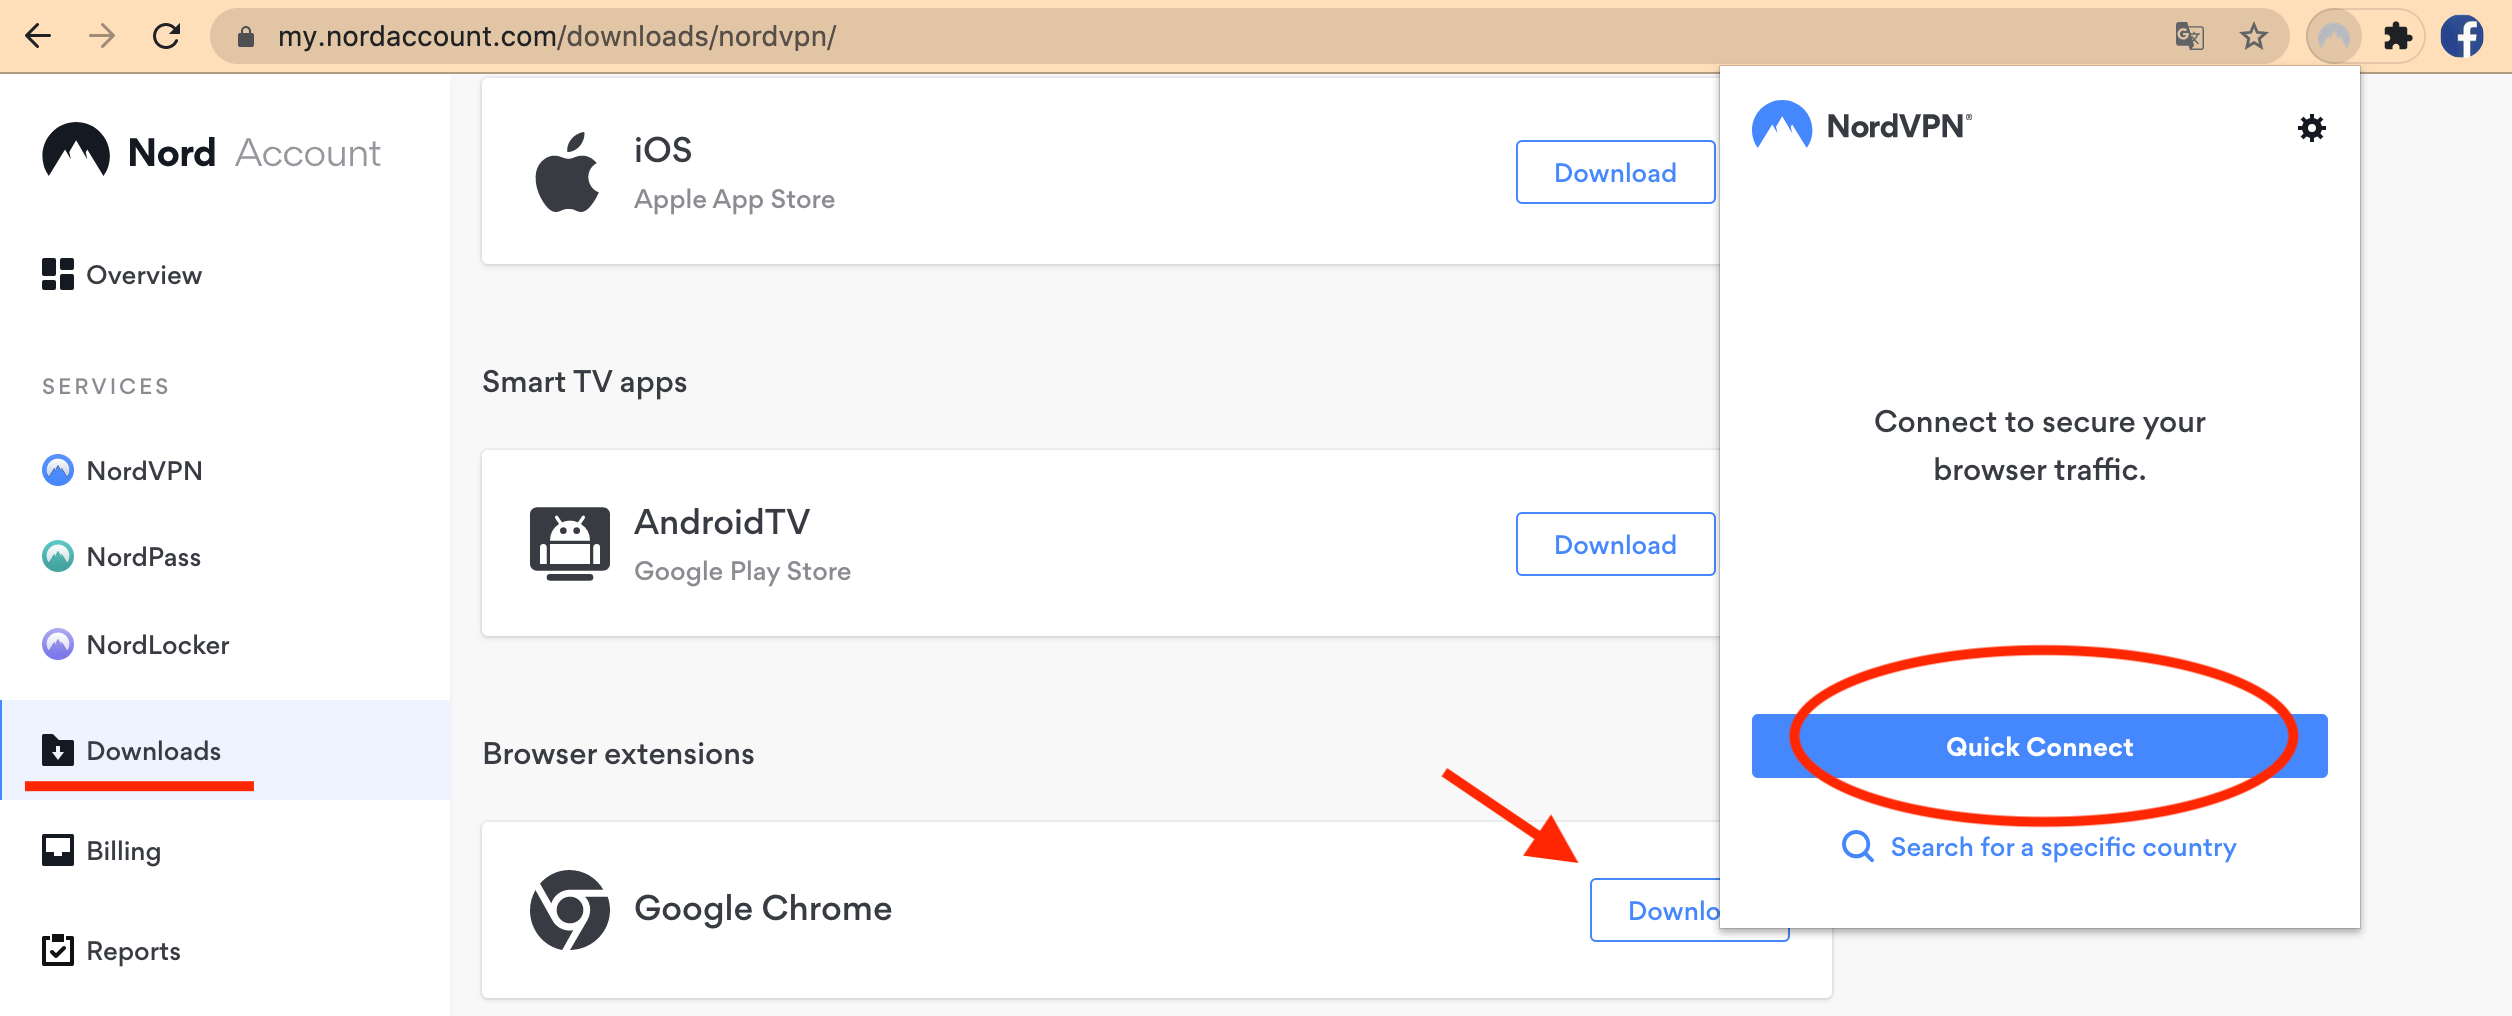
Task: Go back using browser back arrow
Action: [x=38, y=37]
